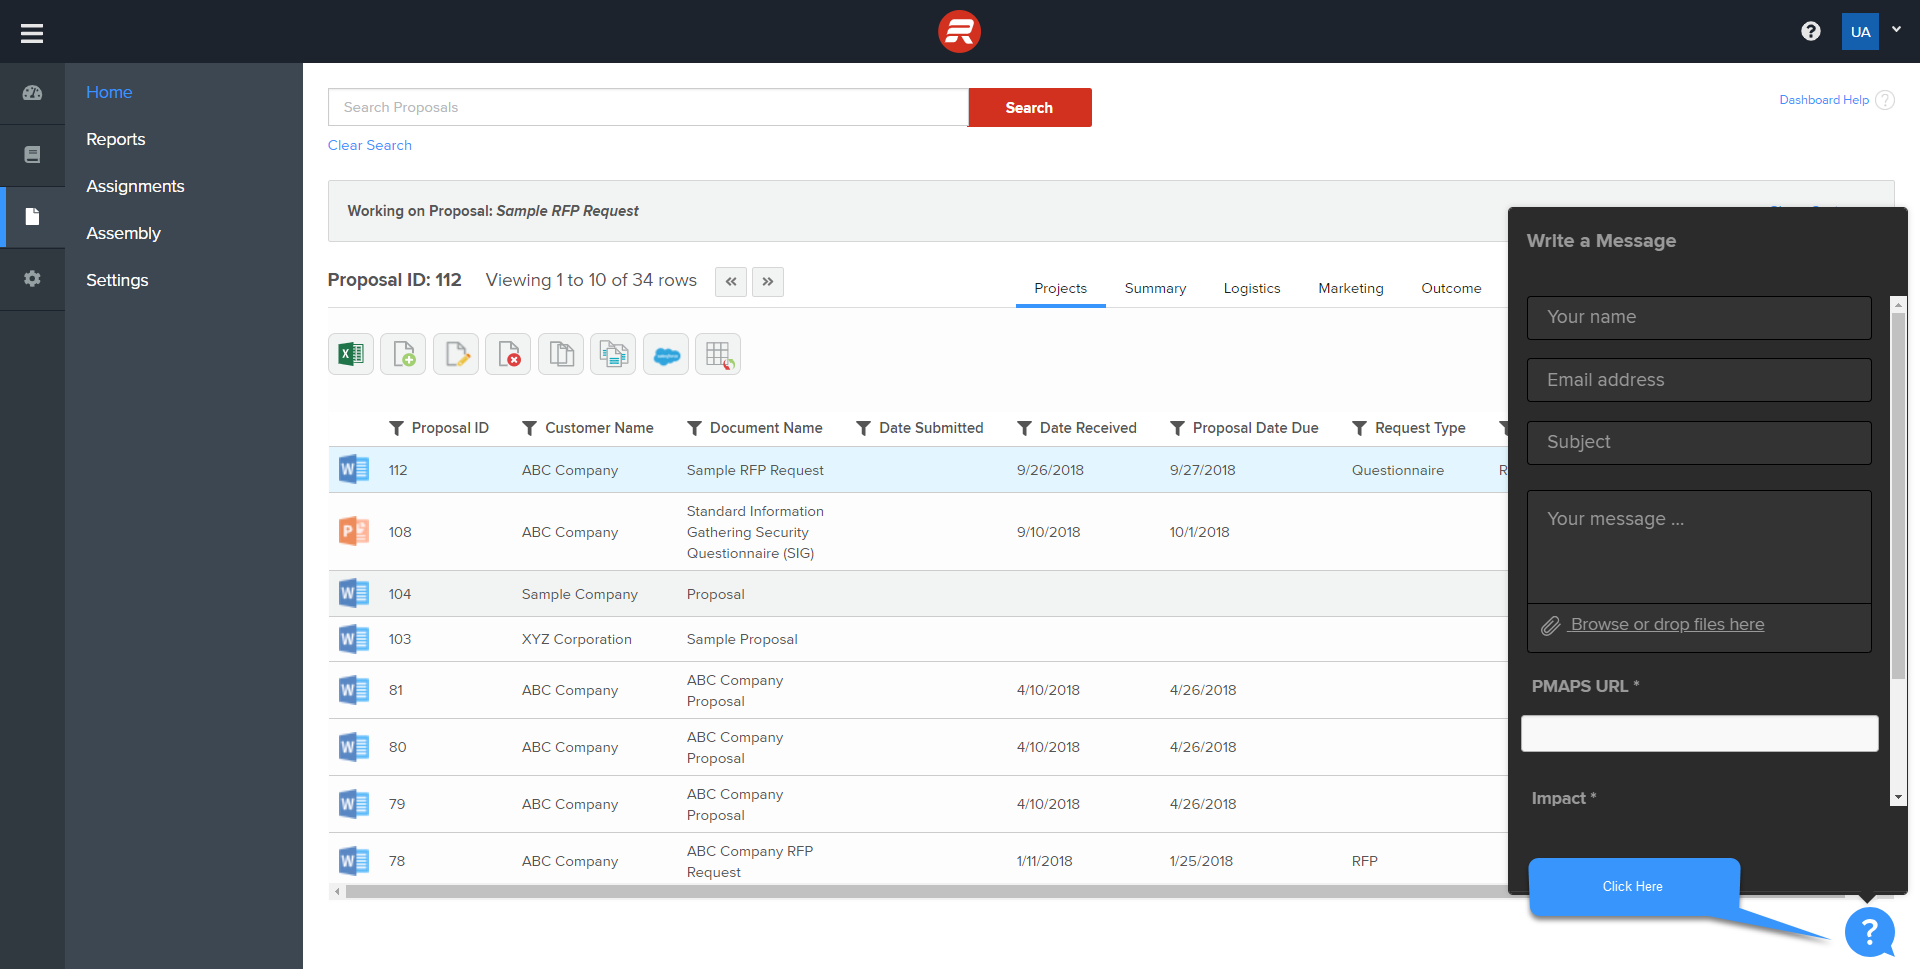Click the red R logo in the header
This screenshot has width=1920, height=969.
(959, 31)
